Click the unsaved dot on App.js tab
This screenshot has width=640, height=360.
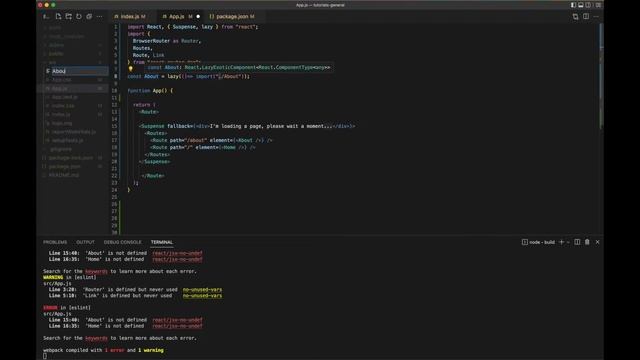[198, 16]
